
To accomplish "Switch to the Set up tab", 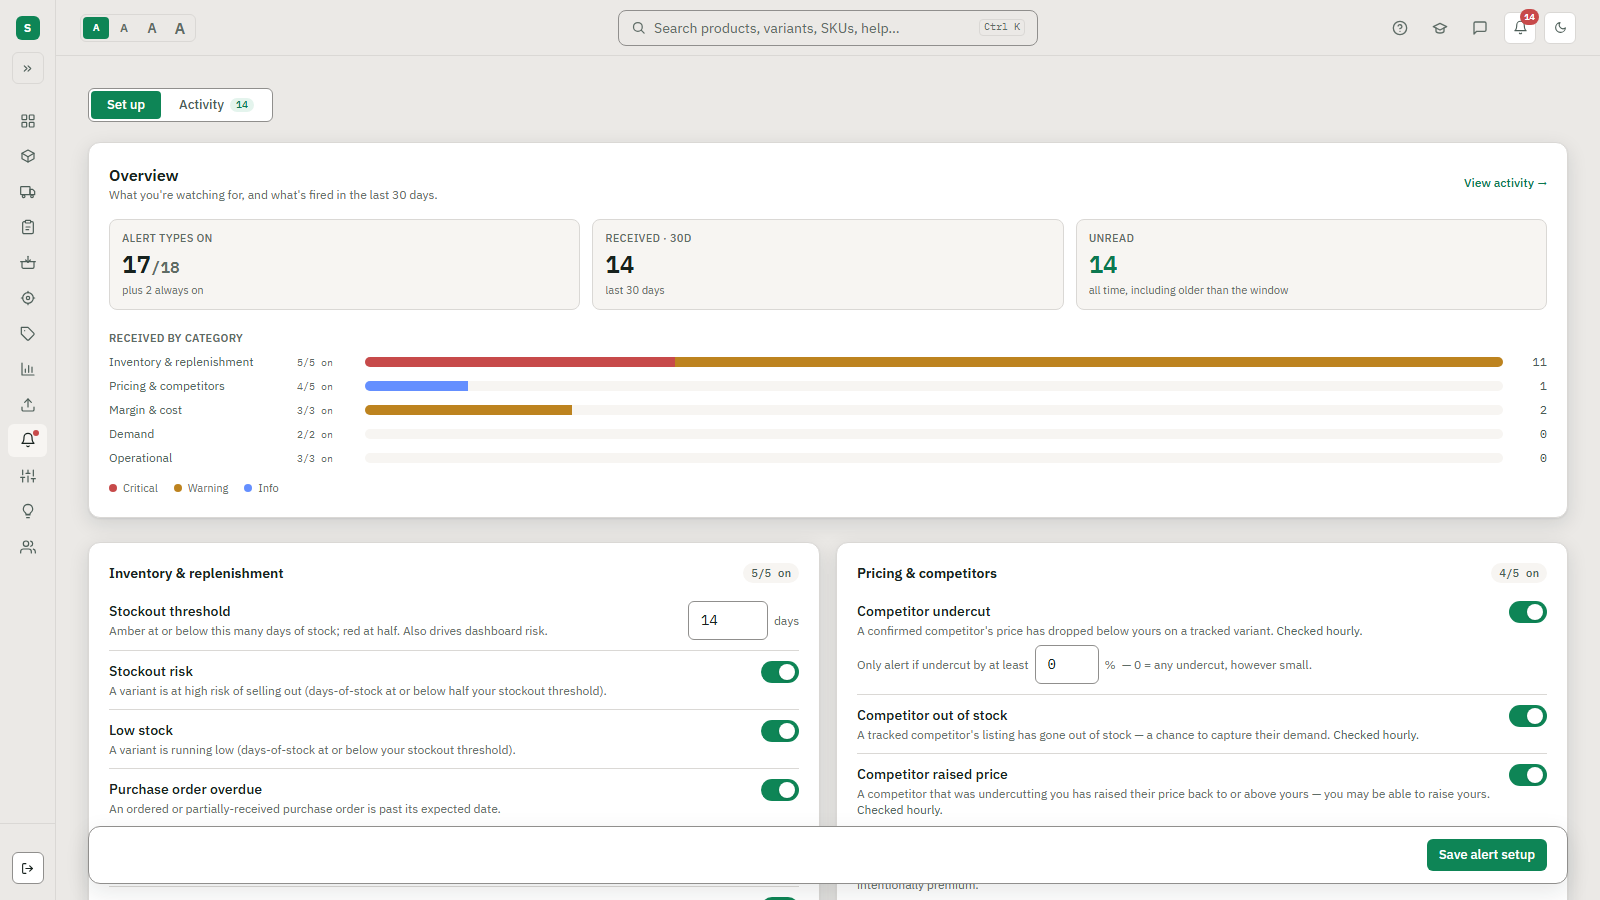I will [x=126, y=105].
